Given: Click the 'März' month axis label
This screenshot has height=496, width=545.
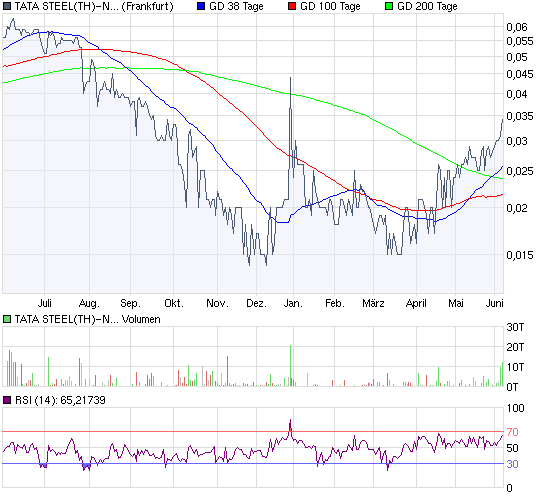Looking at the screenshot, I should [373, 303].
